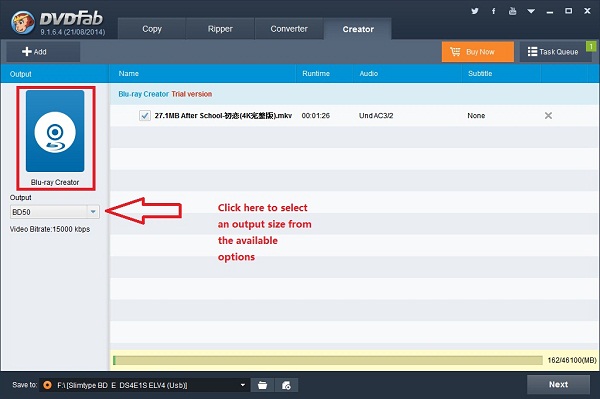This screenshot has width=600, height=399.
Task: Remove the After School mkv entry with X
Action: [548, 116]
